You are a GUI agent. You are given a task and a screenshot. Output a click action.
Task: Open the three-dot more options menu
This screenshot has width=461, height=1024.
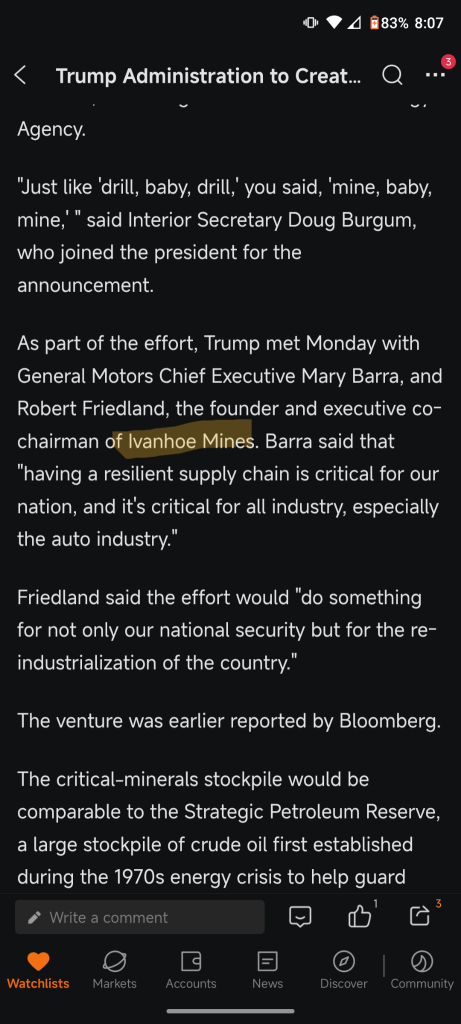[435, 76]
